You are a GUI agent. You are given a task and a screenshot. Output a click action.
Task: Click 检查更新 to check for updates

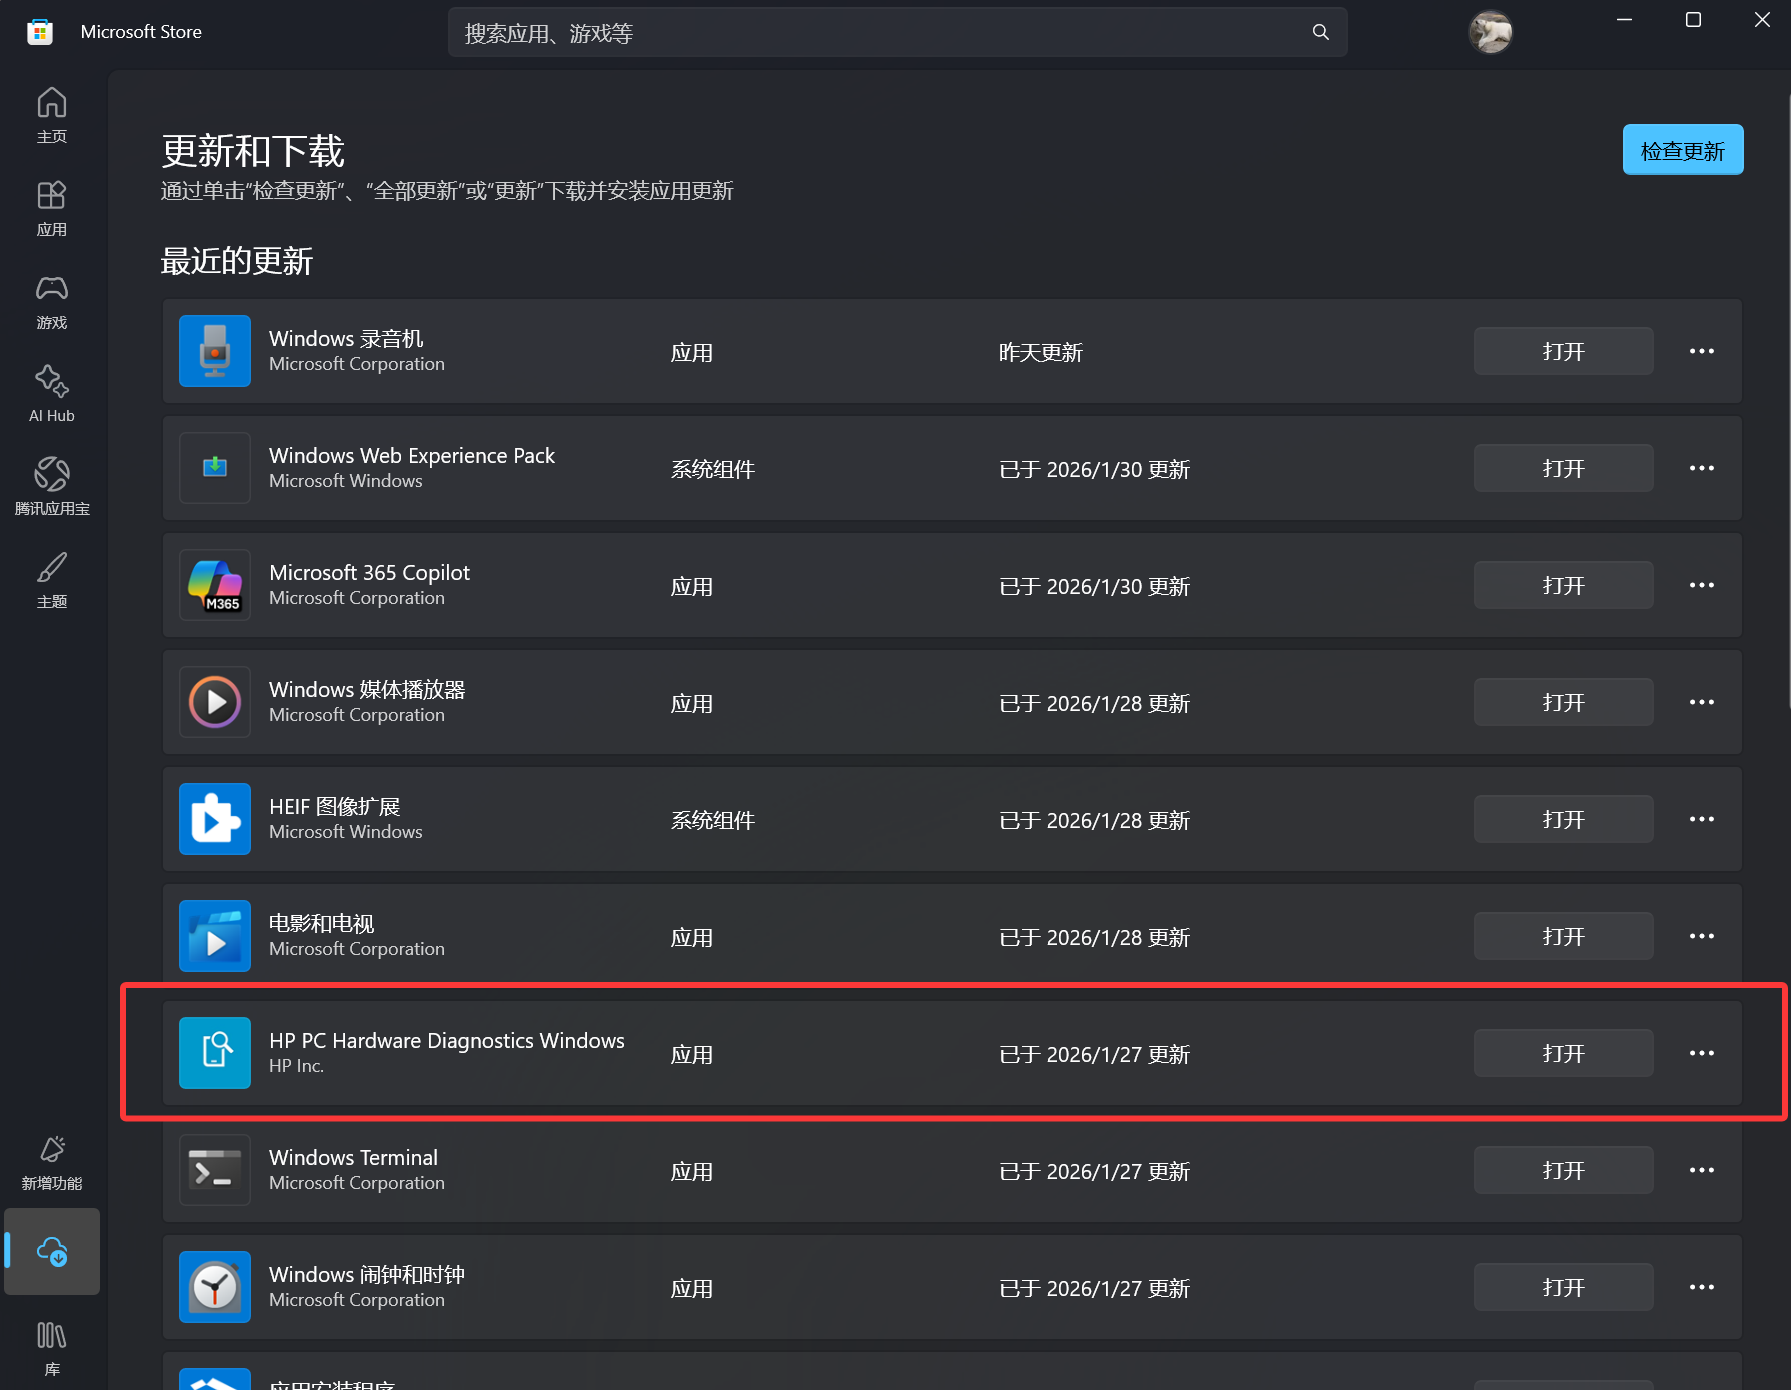click(x=1682, y=149)
